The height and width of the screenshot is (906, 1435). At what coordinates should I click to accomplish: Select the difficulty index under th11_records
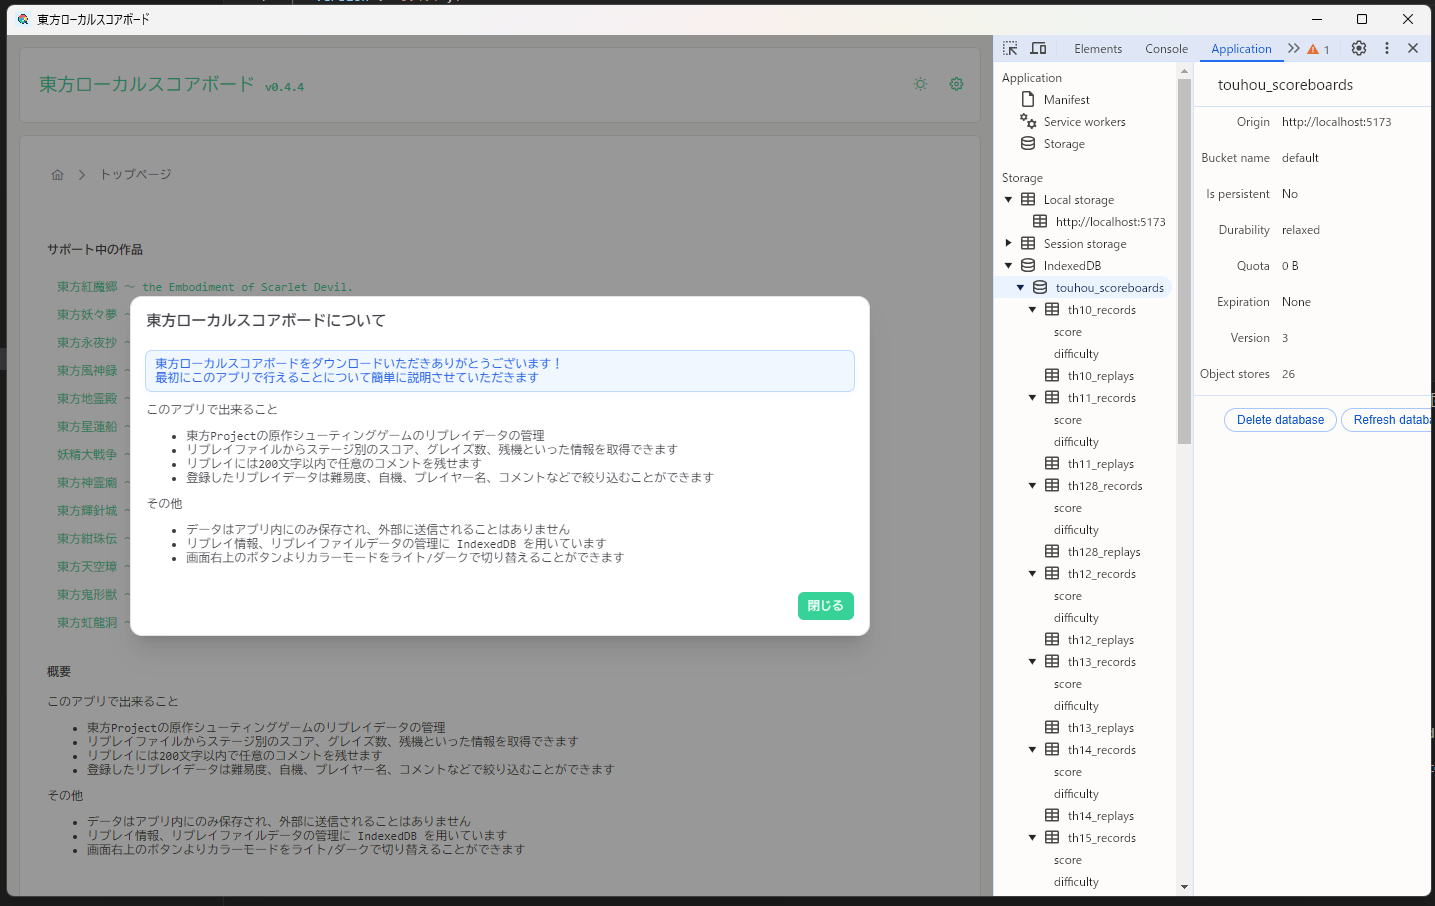[x=1076, y=442]
